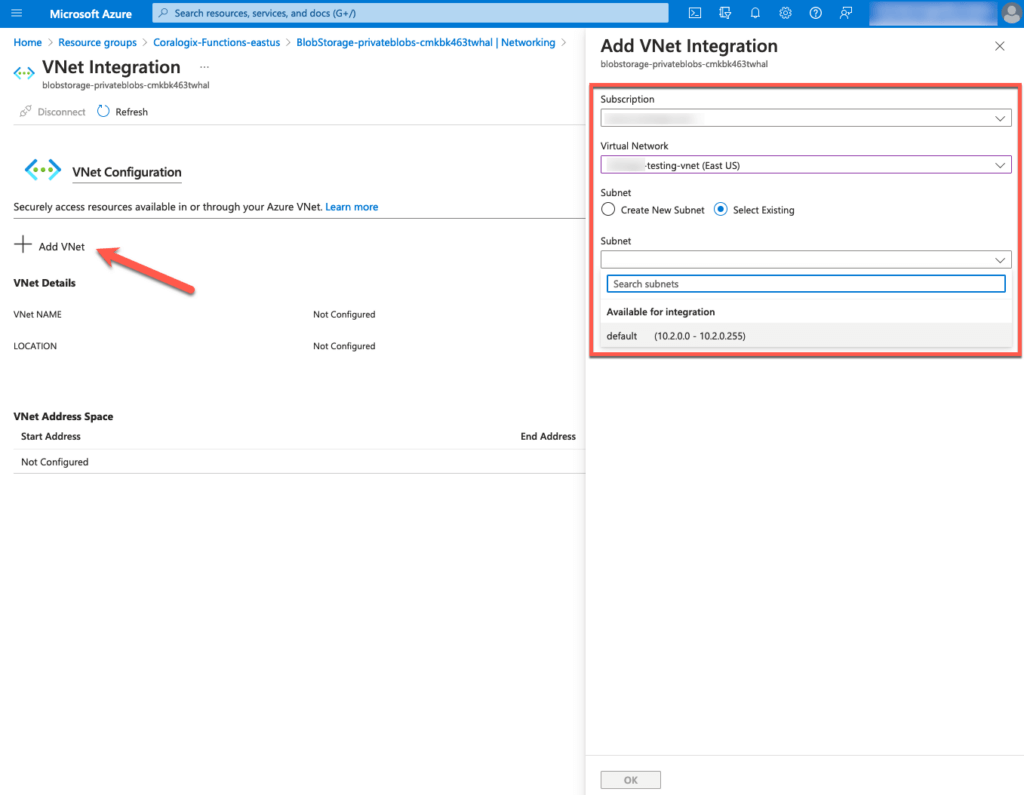
Task: Open the ellipsis menu beside VNet Integration
Action: click(204, 67)
